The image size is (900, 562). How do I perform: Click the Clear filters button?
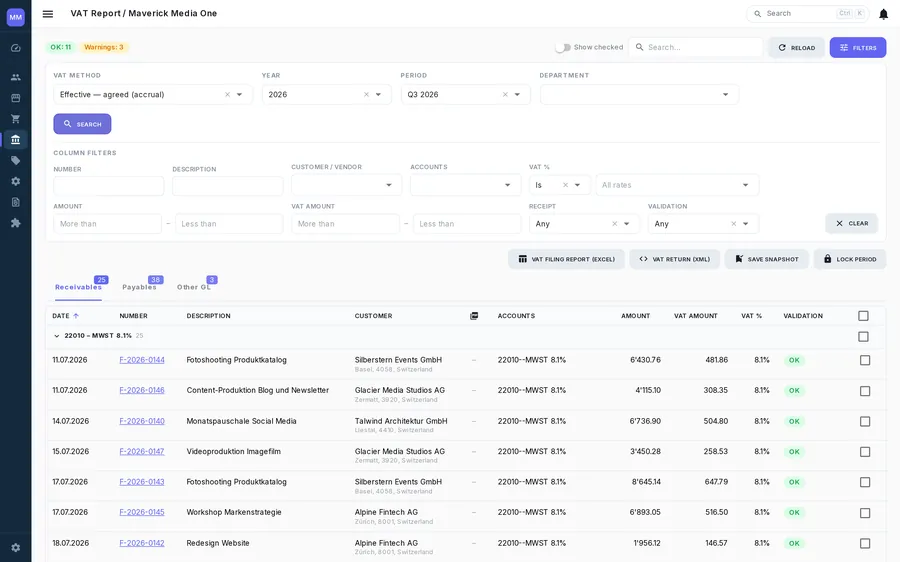point(852,223)
